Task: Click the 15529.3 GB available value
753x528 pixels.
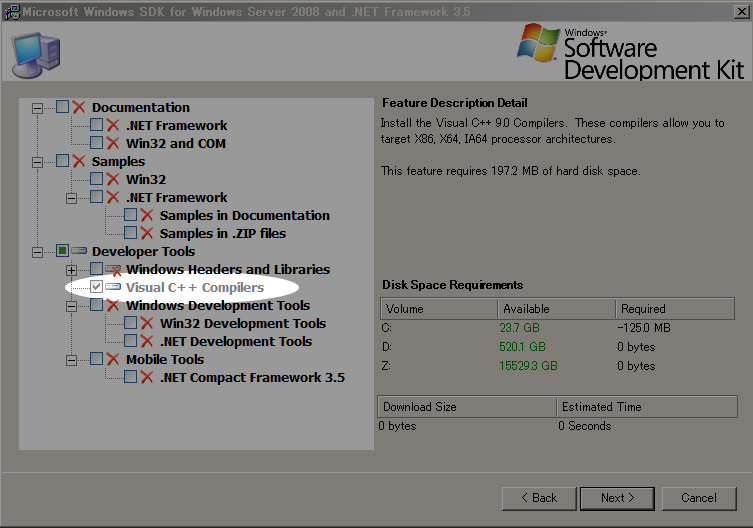Action: click(x=528, y=366)
